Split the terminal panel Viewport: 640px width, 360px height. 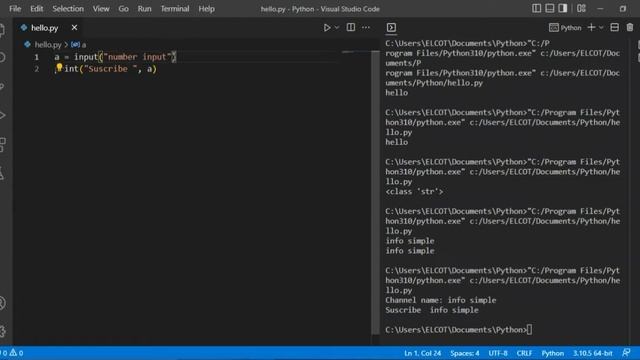614,27
